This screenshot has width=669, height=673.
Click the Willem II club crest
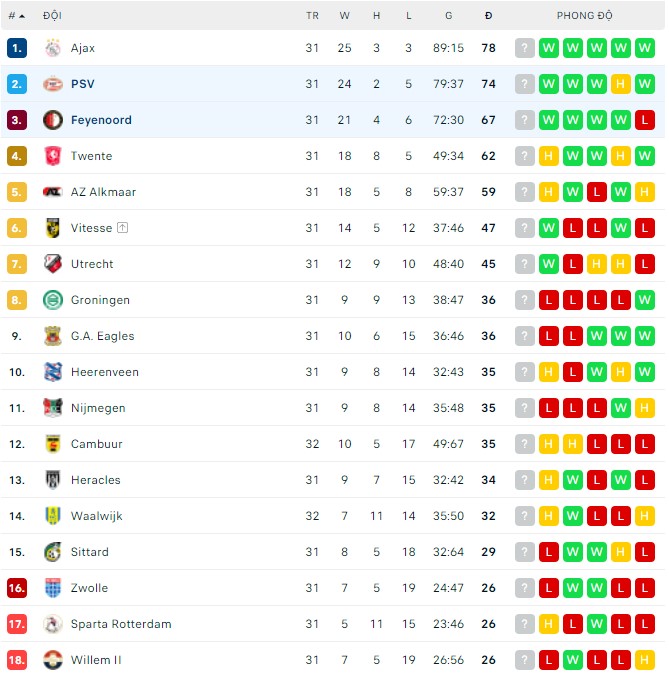pyautogui.click(x=53, y=660)
